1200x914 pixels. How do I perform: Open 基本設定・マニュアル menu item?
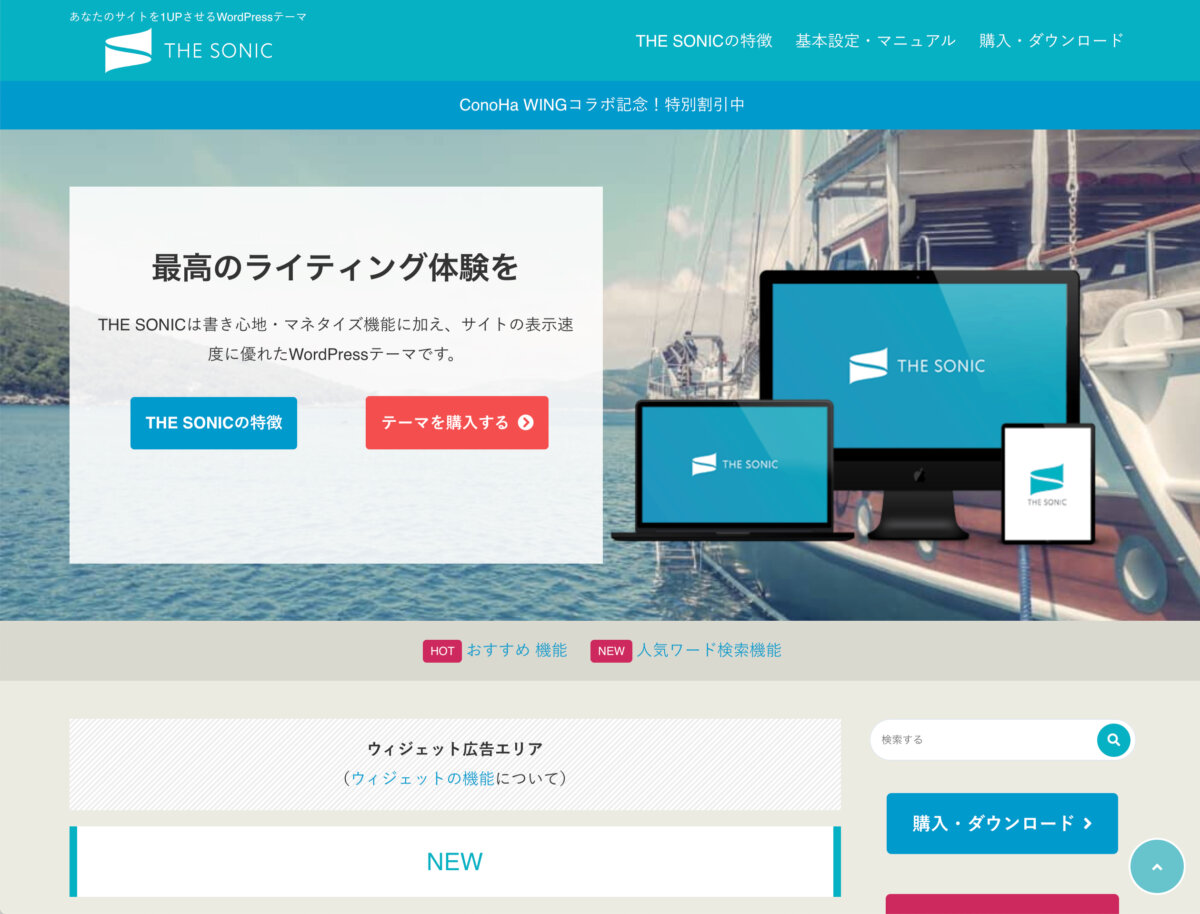[876, 41]
